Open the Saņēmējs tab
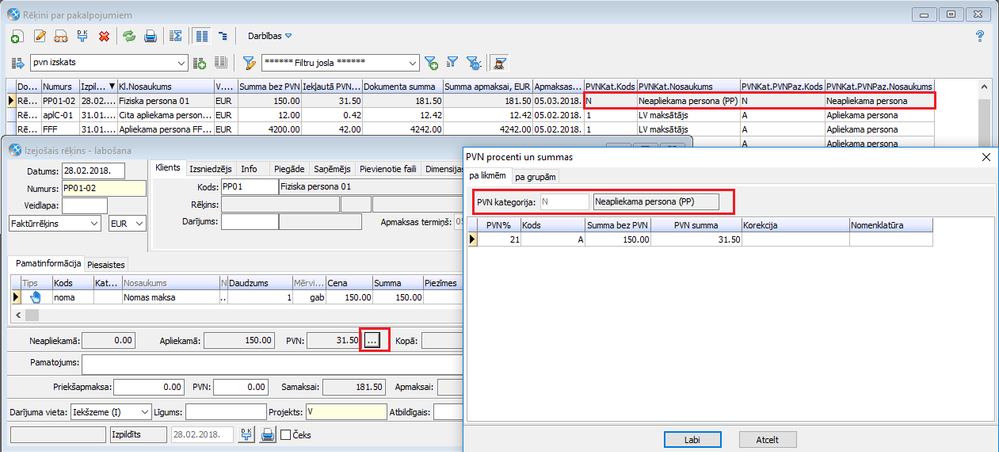The height and width of the screenshot is (452, 999). [x=330, y=169]
